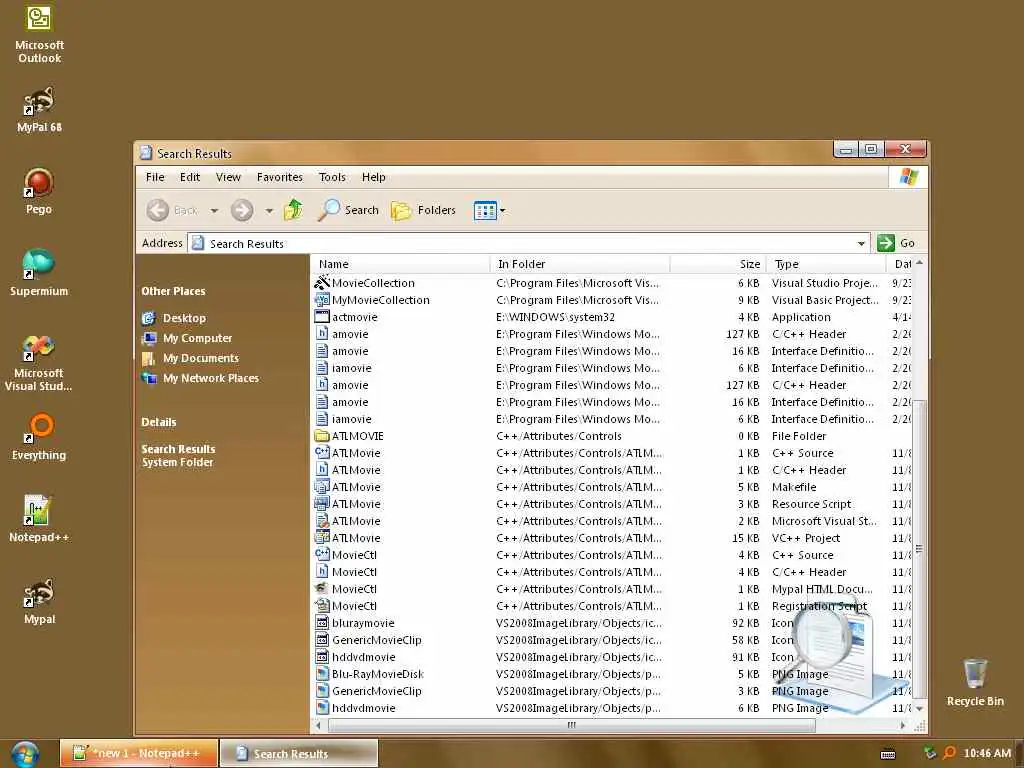Open Back button history dropdown arrow
The height and width of the screenshot is (768, 1024).
coord(214,210)
